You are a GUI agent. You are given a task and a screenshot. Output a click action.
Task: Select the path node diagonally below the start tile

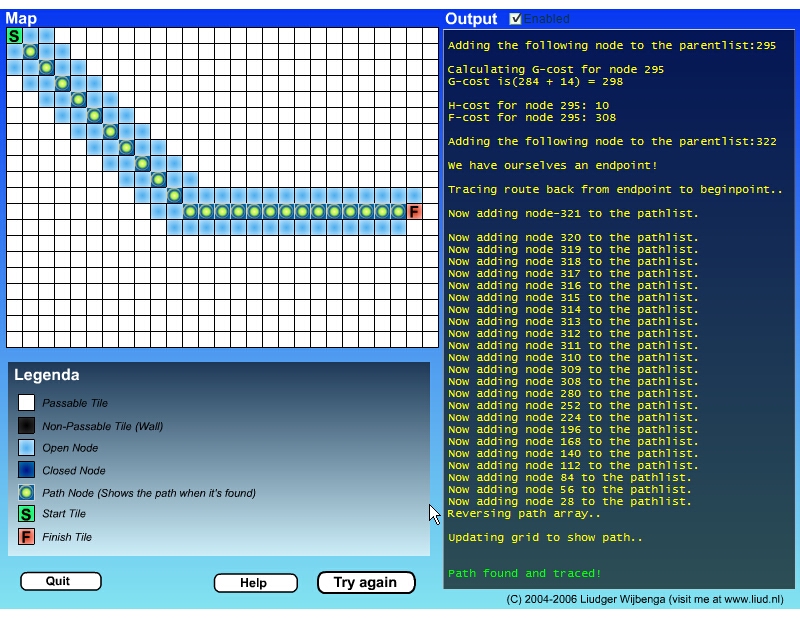pyautogui.click(x=30, y=52)
